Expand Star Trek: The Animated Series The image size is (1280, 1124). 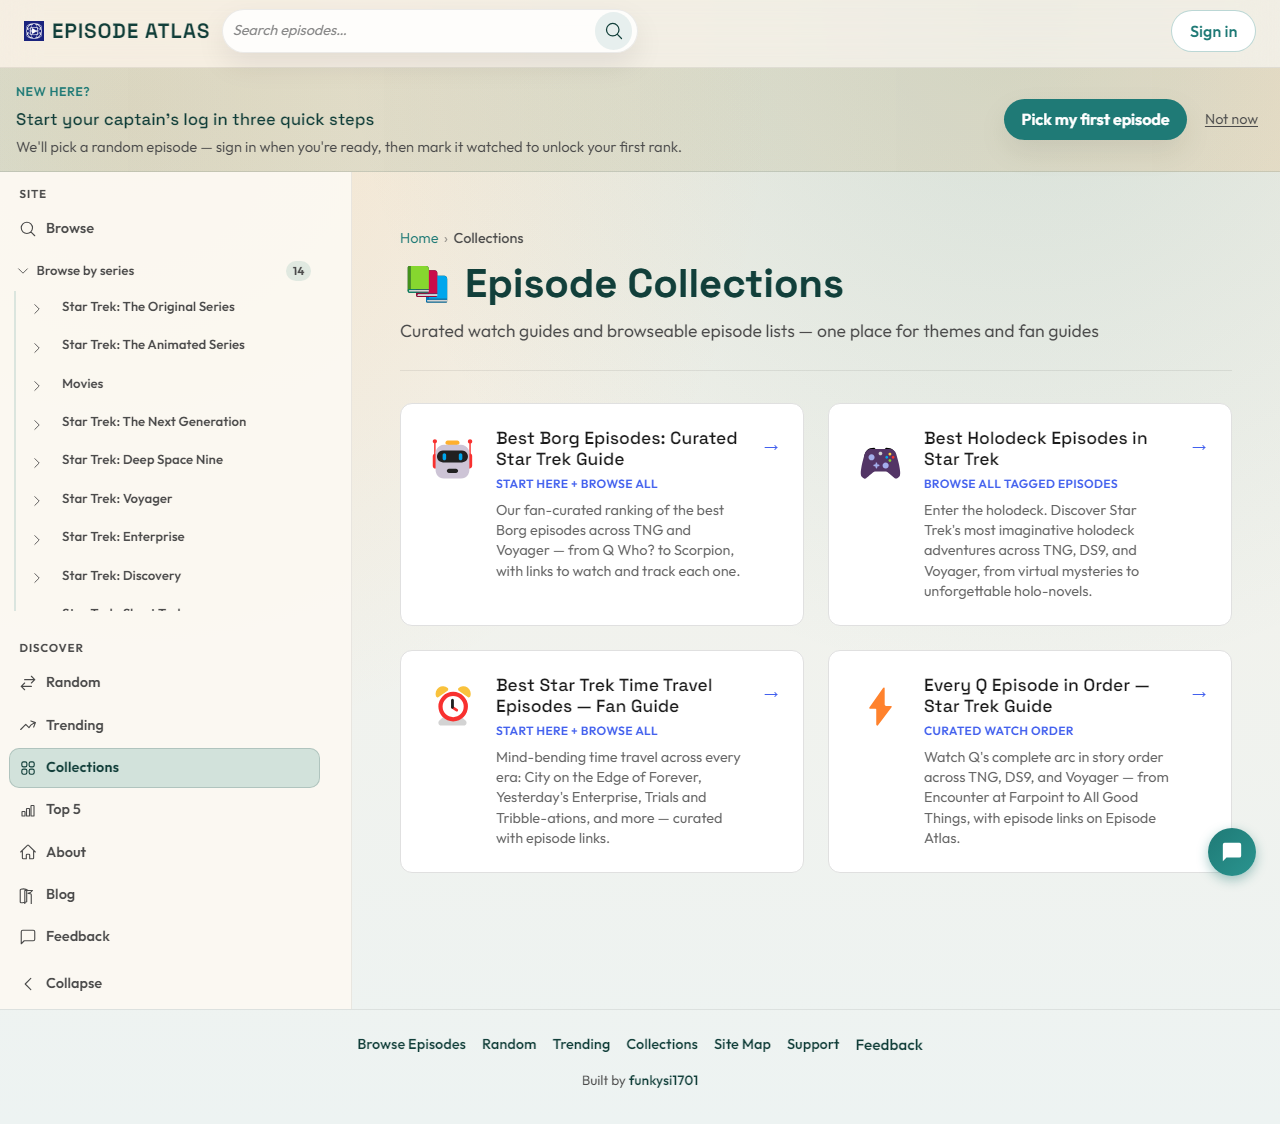pos(37,346)
